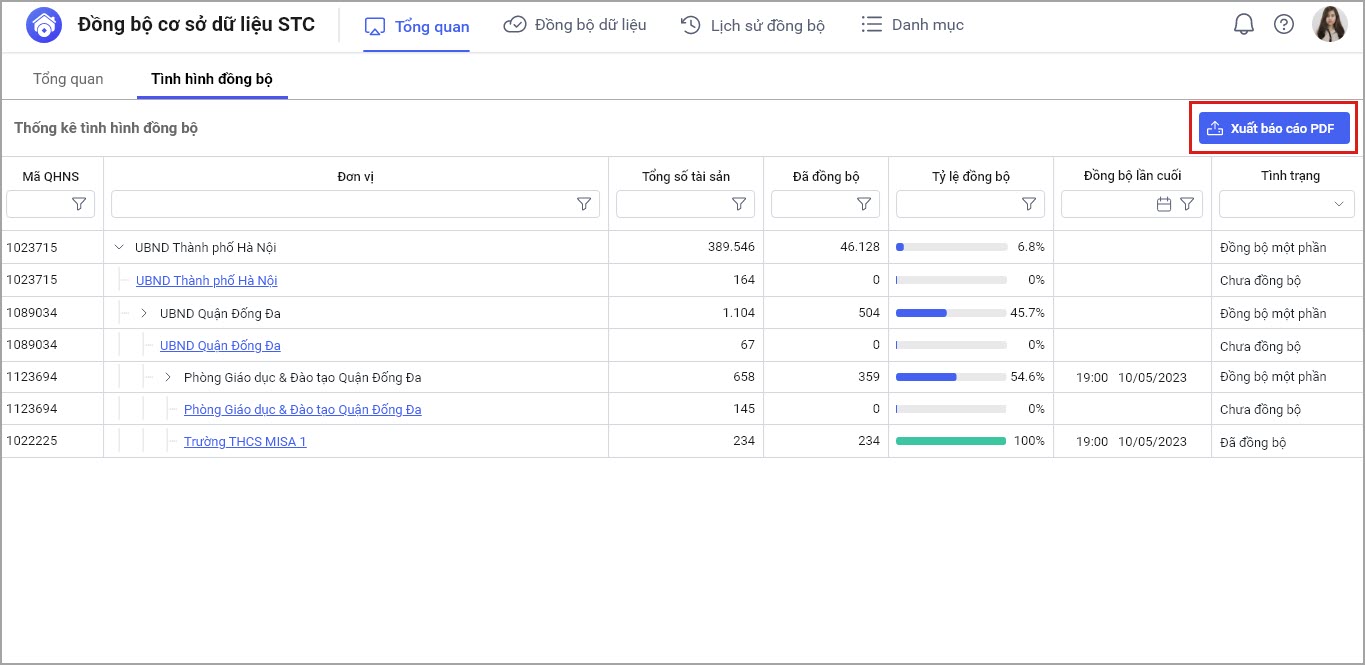Screen dimensions: 1365x665
Task: Click the 100% green sync progress bar
Action: click(950, 441)
